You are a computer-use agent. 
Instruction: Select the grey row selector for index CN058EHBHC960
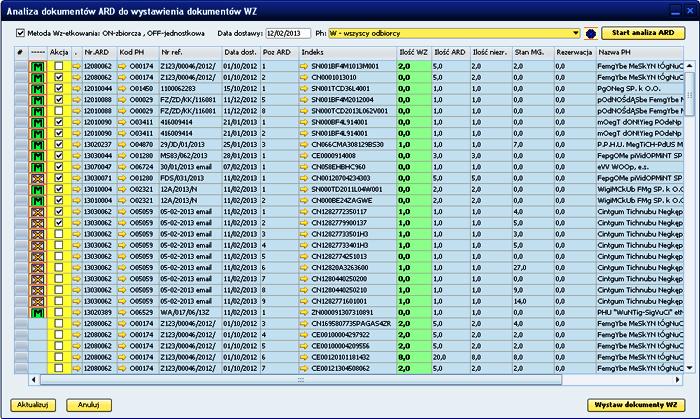point(21,167)
